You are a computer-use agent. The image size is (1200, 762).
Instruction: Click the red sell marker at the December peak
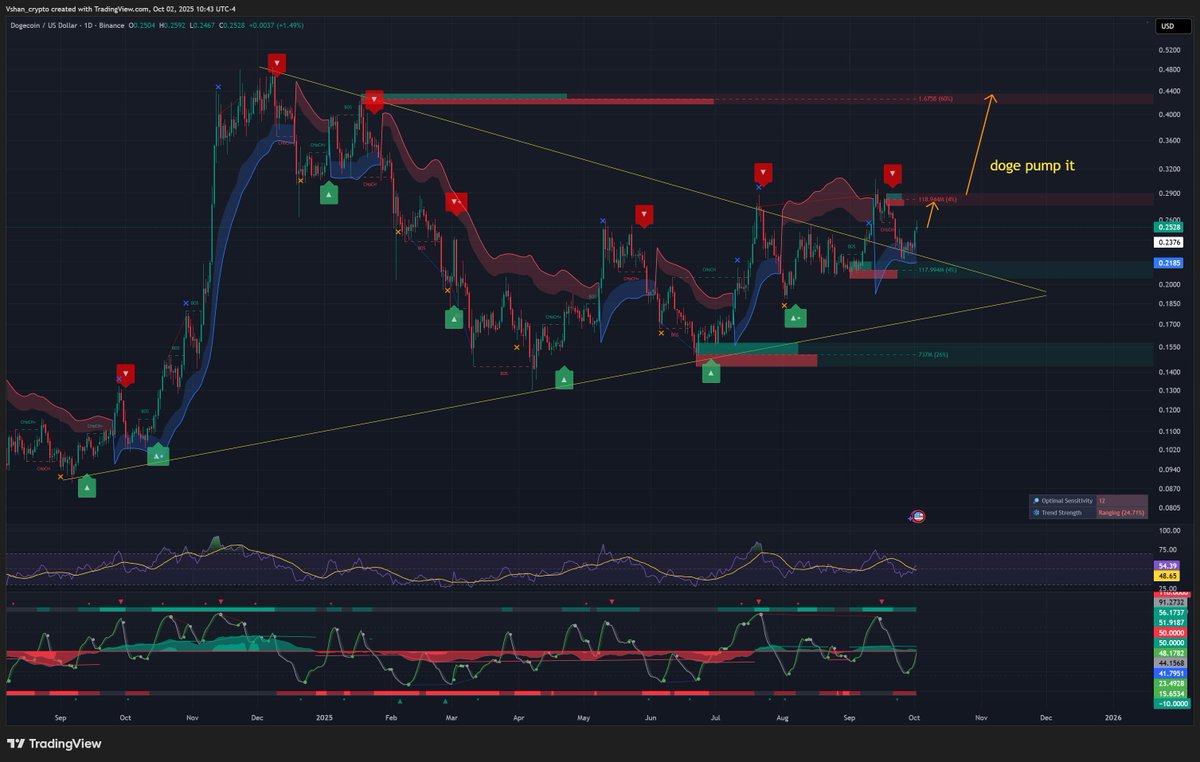pyautogui.click(x=277, y=64)
